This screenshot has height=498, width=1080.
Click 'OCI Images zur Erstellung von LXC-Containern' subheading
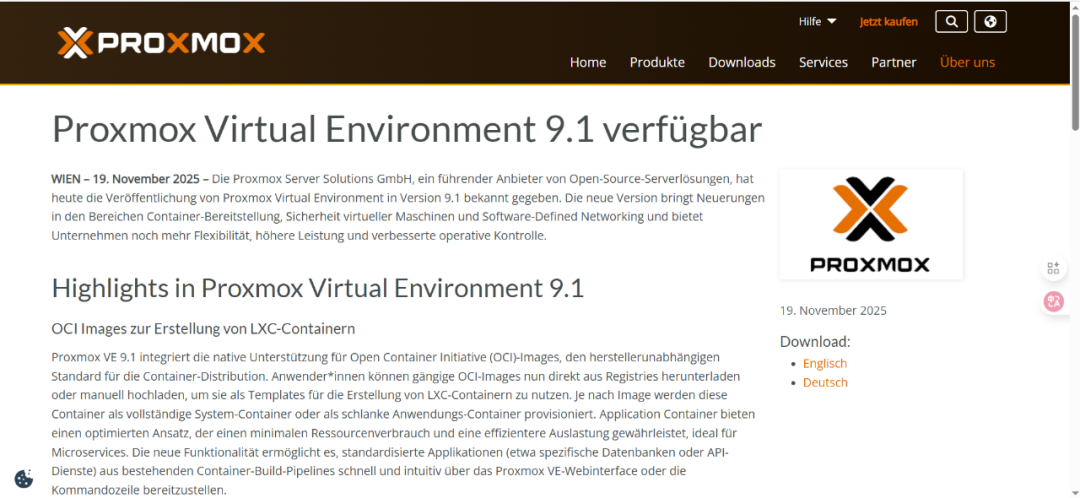click(203, 329)
